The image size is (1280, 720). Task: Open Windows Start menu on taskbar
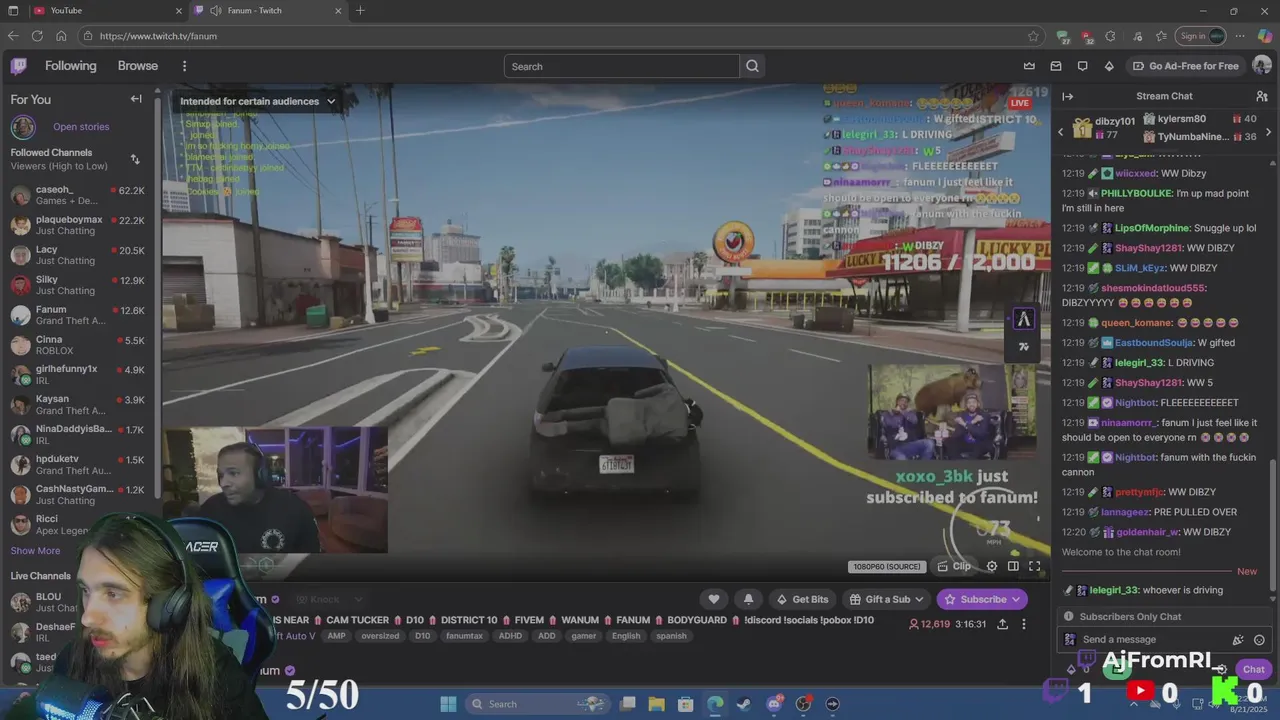[448, 704]
